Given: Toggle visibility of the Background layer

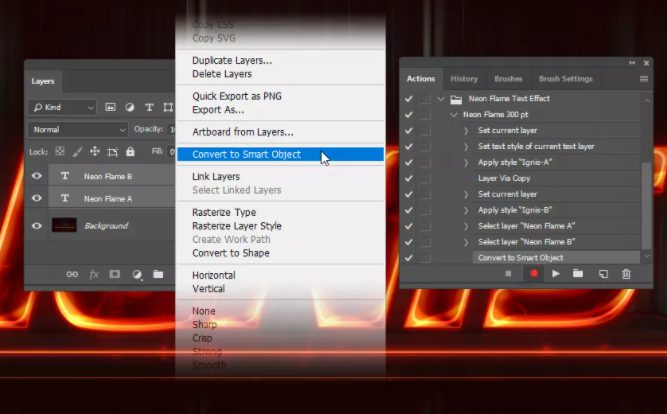Looking at the screenshot, I should coord(38,226).
